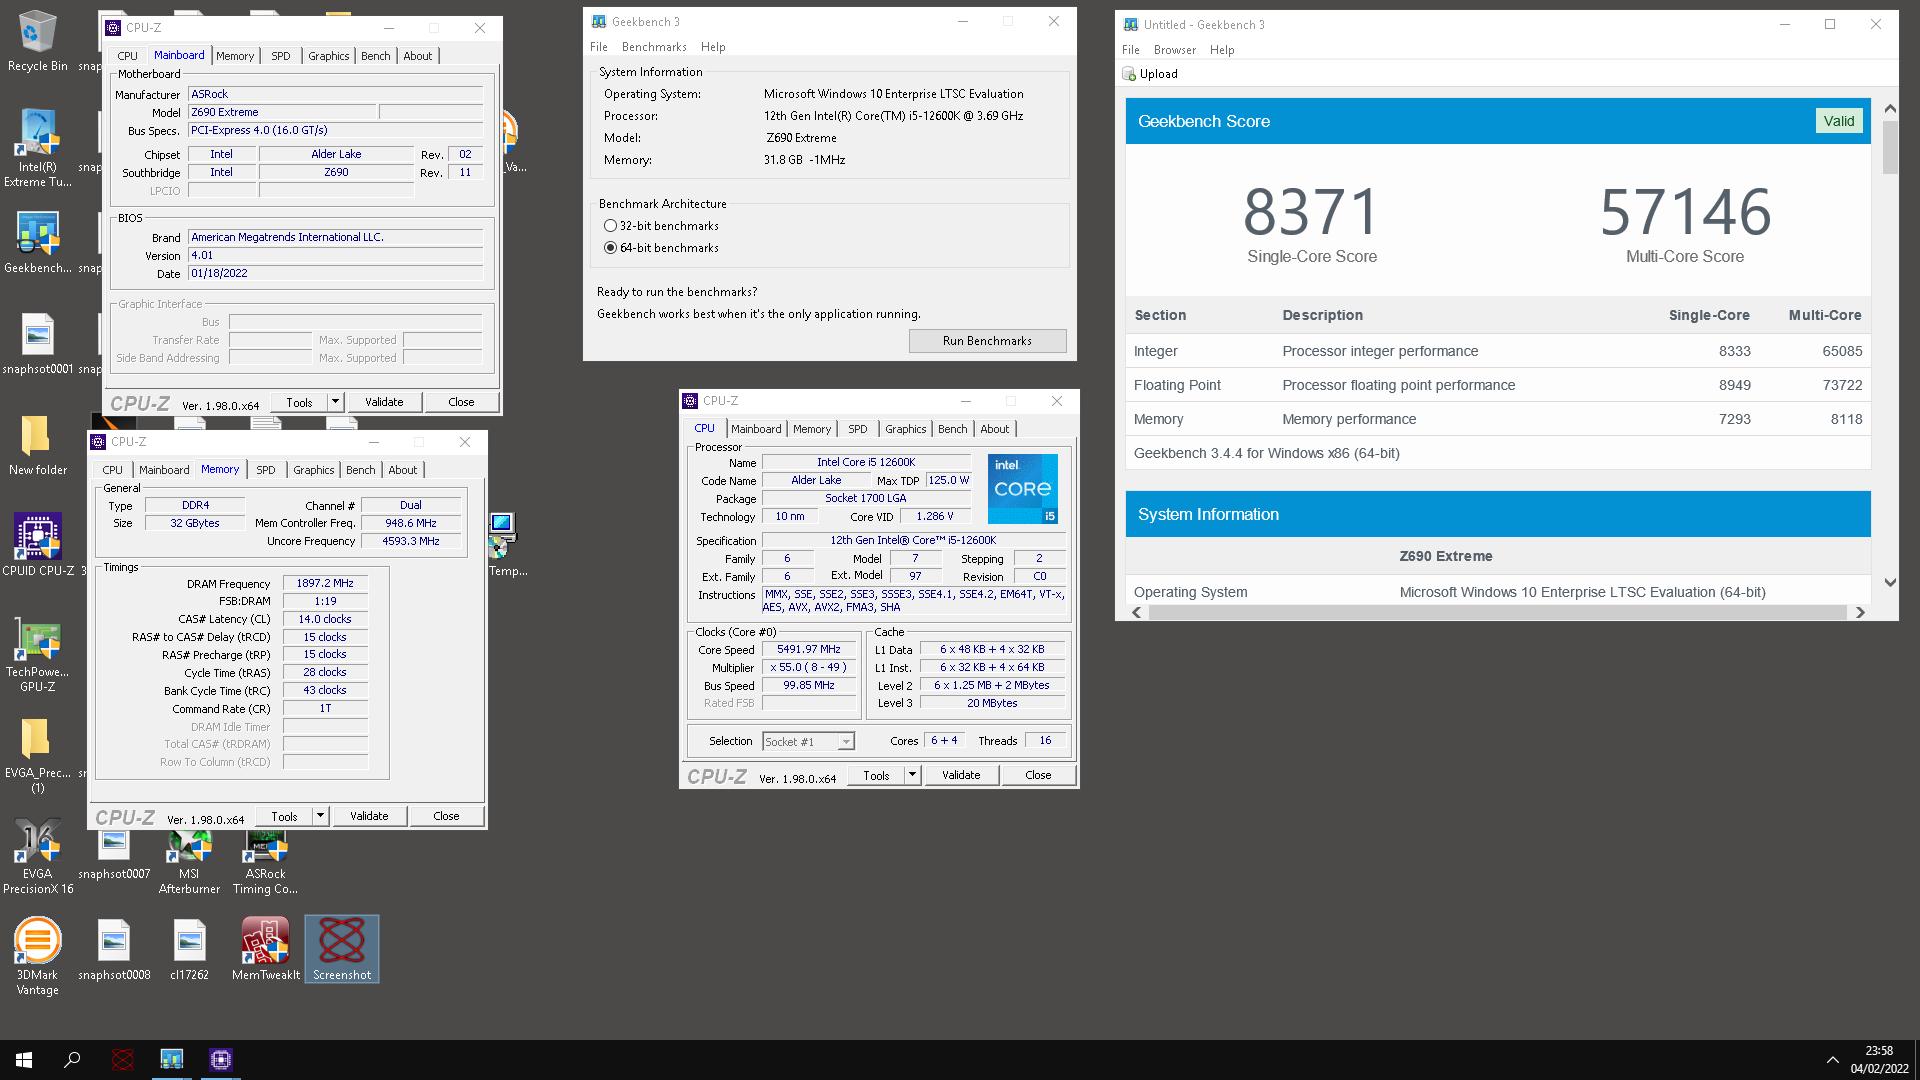Open the cl17262 file icon

[x=189, y=950]
